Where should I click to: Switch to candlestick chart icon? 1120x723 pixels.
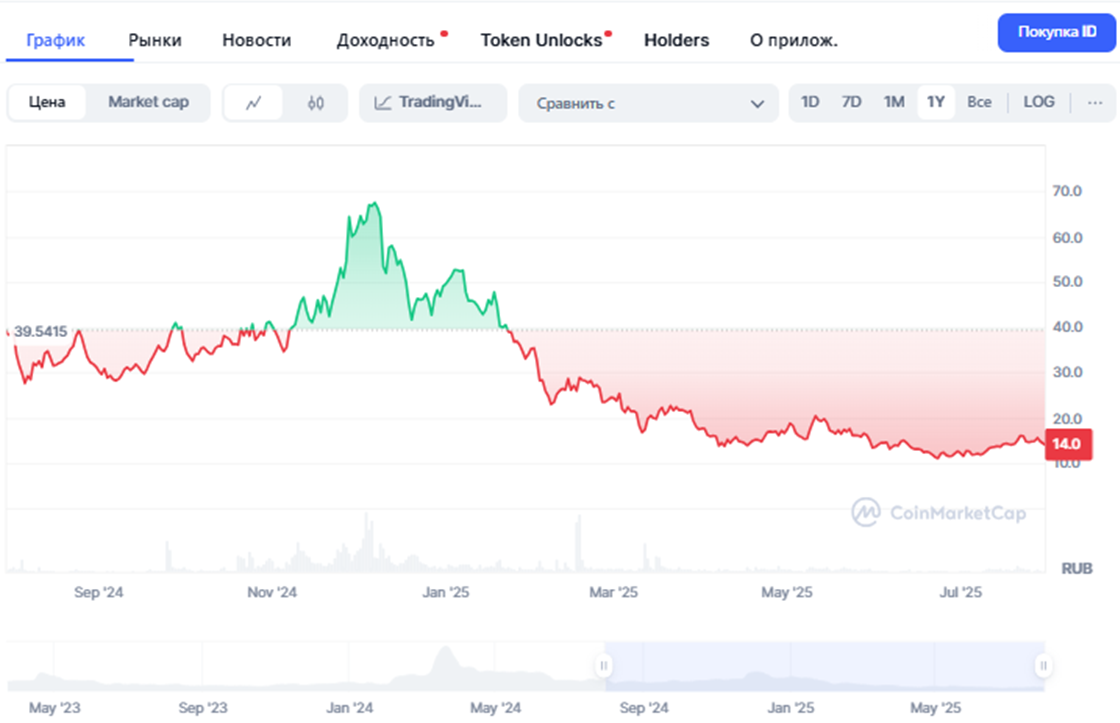click(x=316, y=103)
